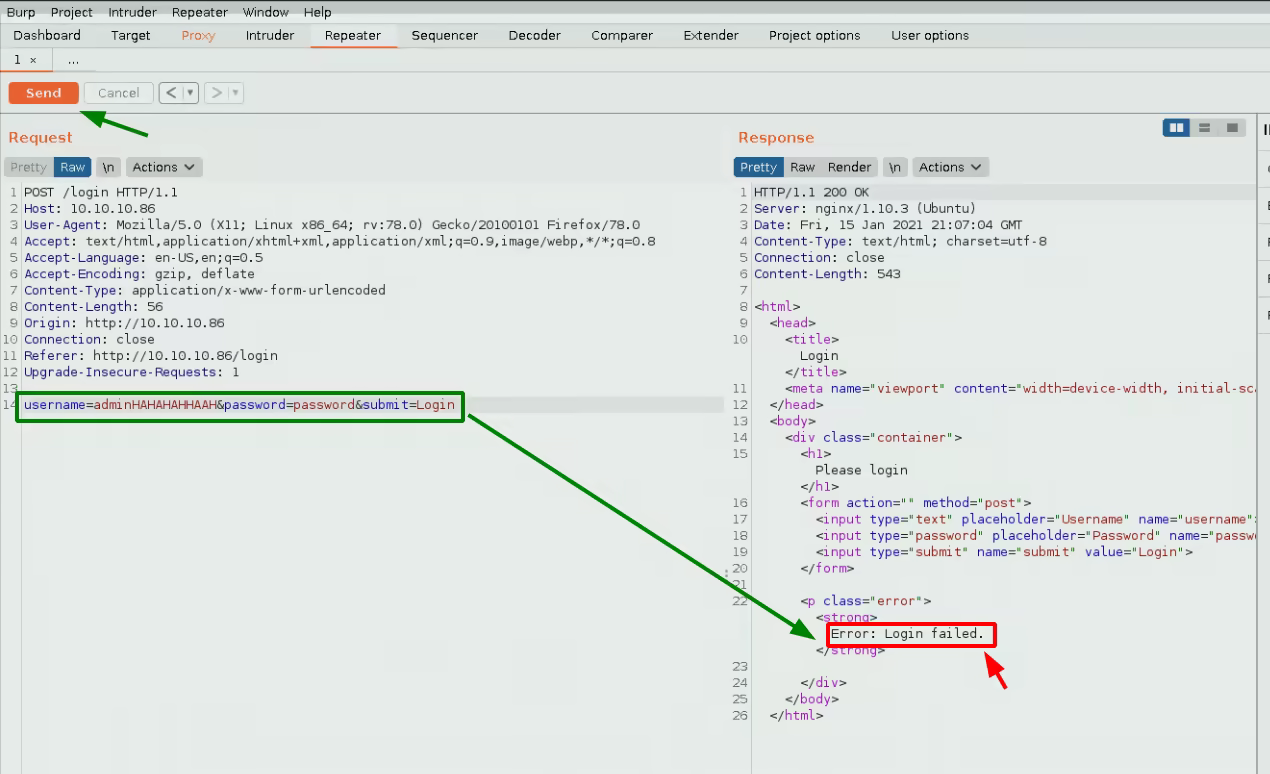Switch to the combined single-pane layout icon
The width and height of the screenshot is (1270, 774).
coord(1232,128)
